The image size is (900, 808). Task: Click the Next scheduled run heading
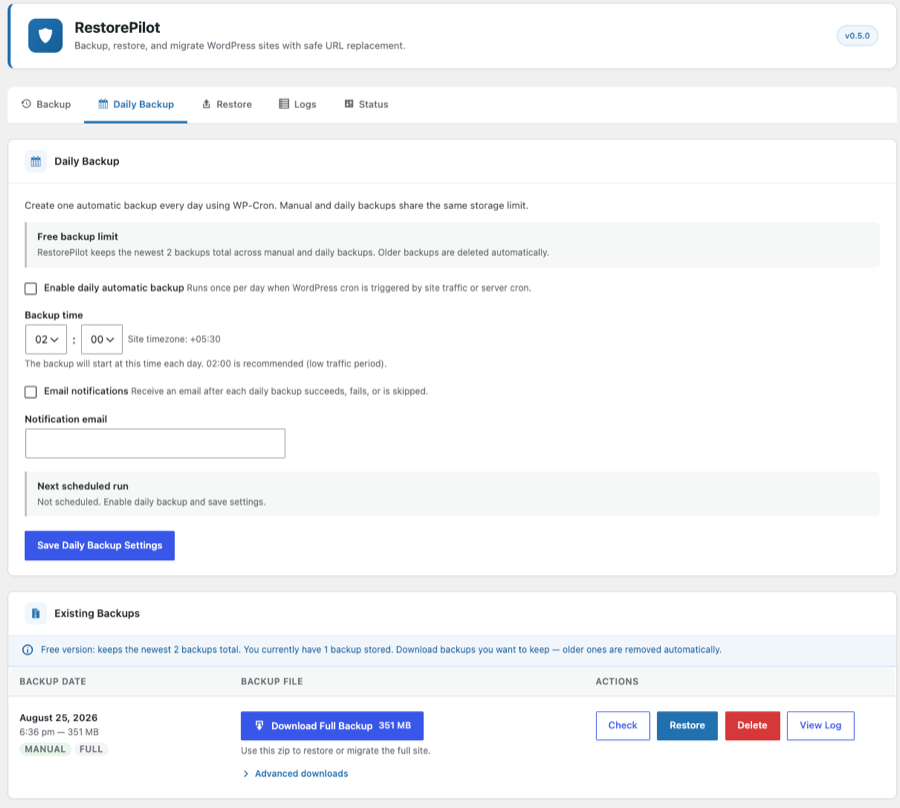click(x=83, y=486)
